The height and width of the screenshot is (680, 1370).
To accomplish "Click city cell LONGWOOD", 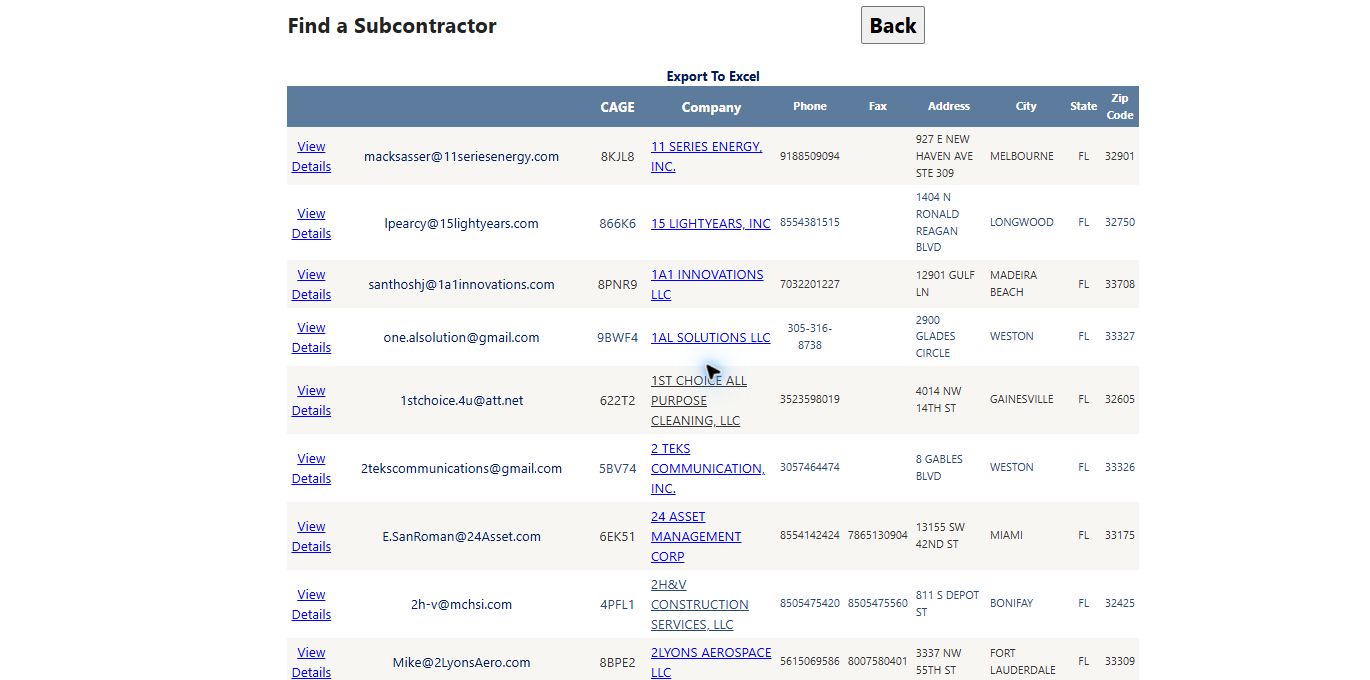I will point(1022,223).
